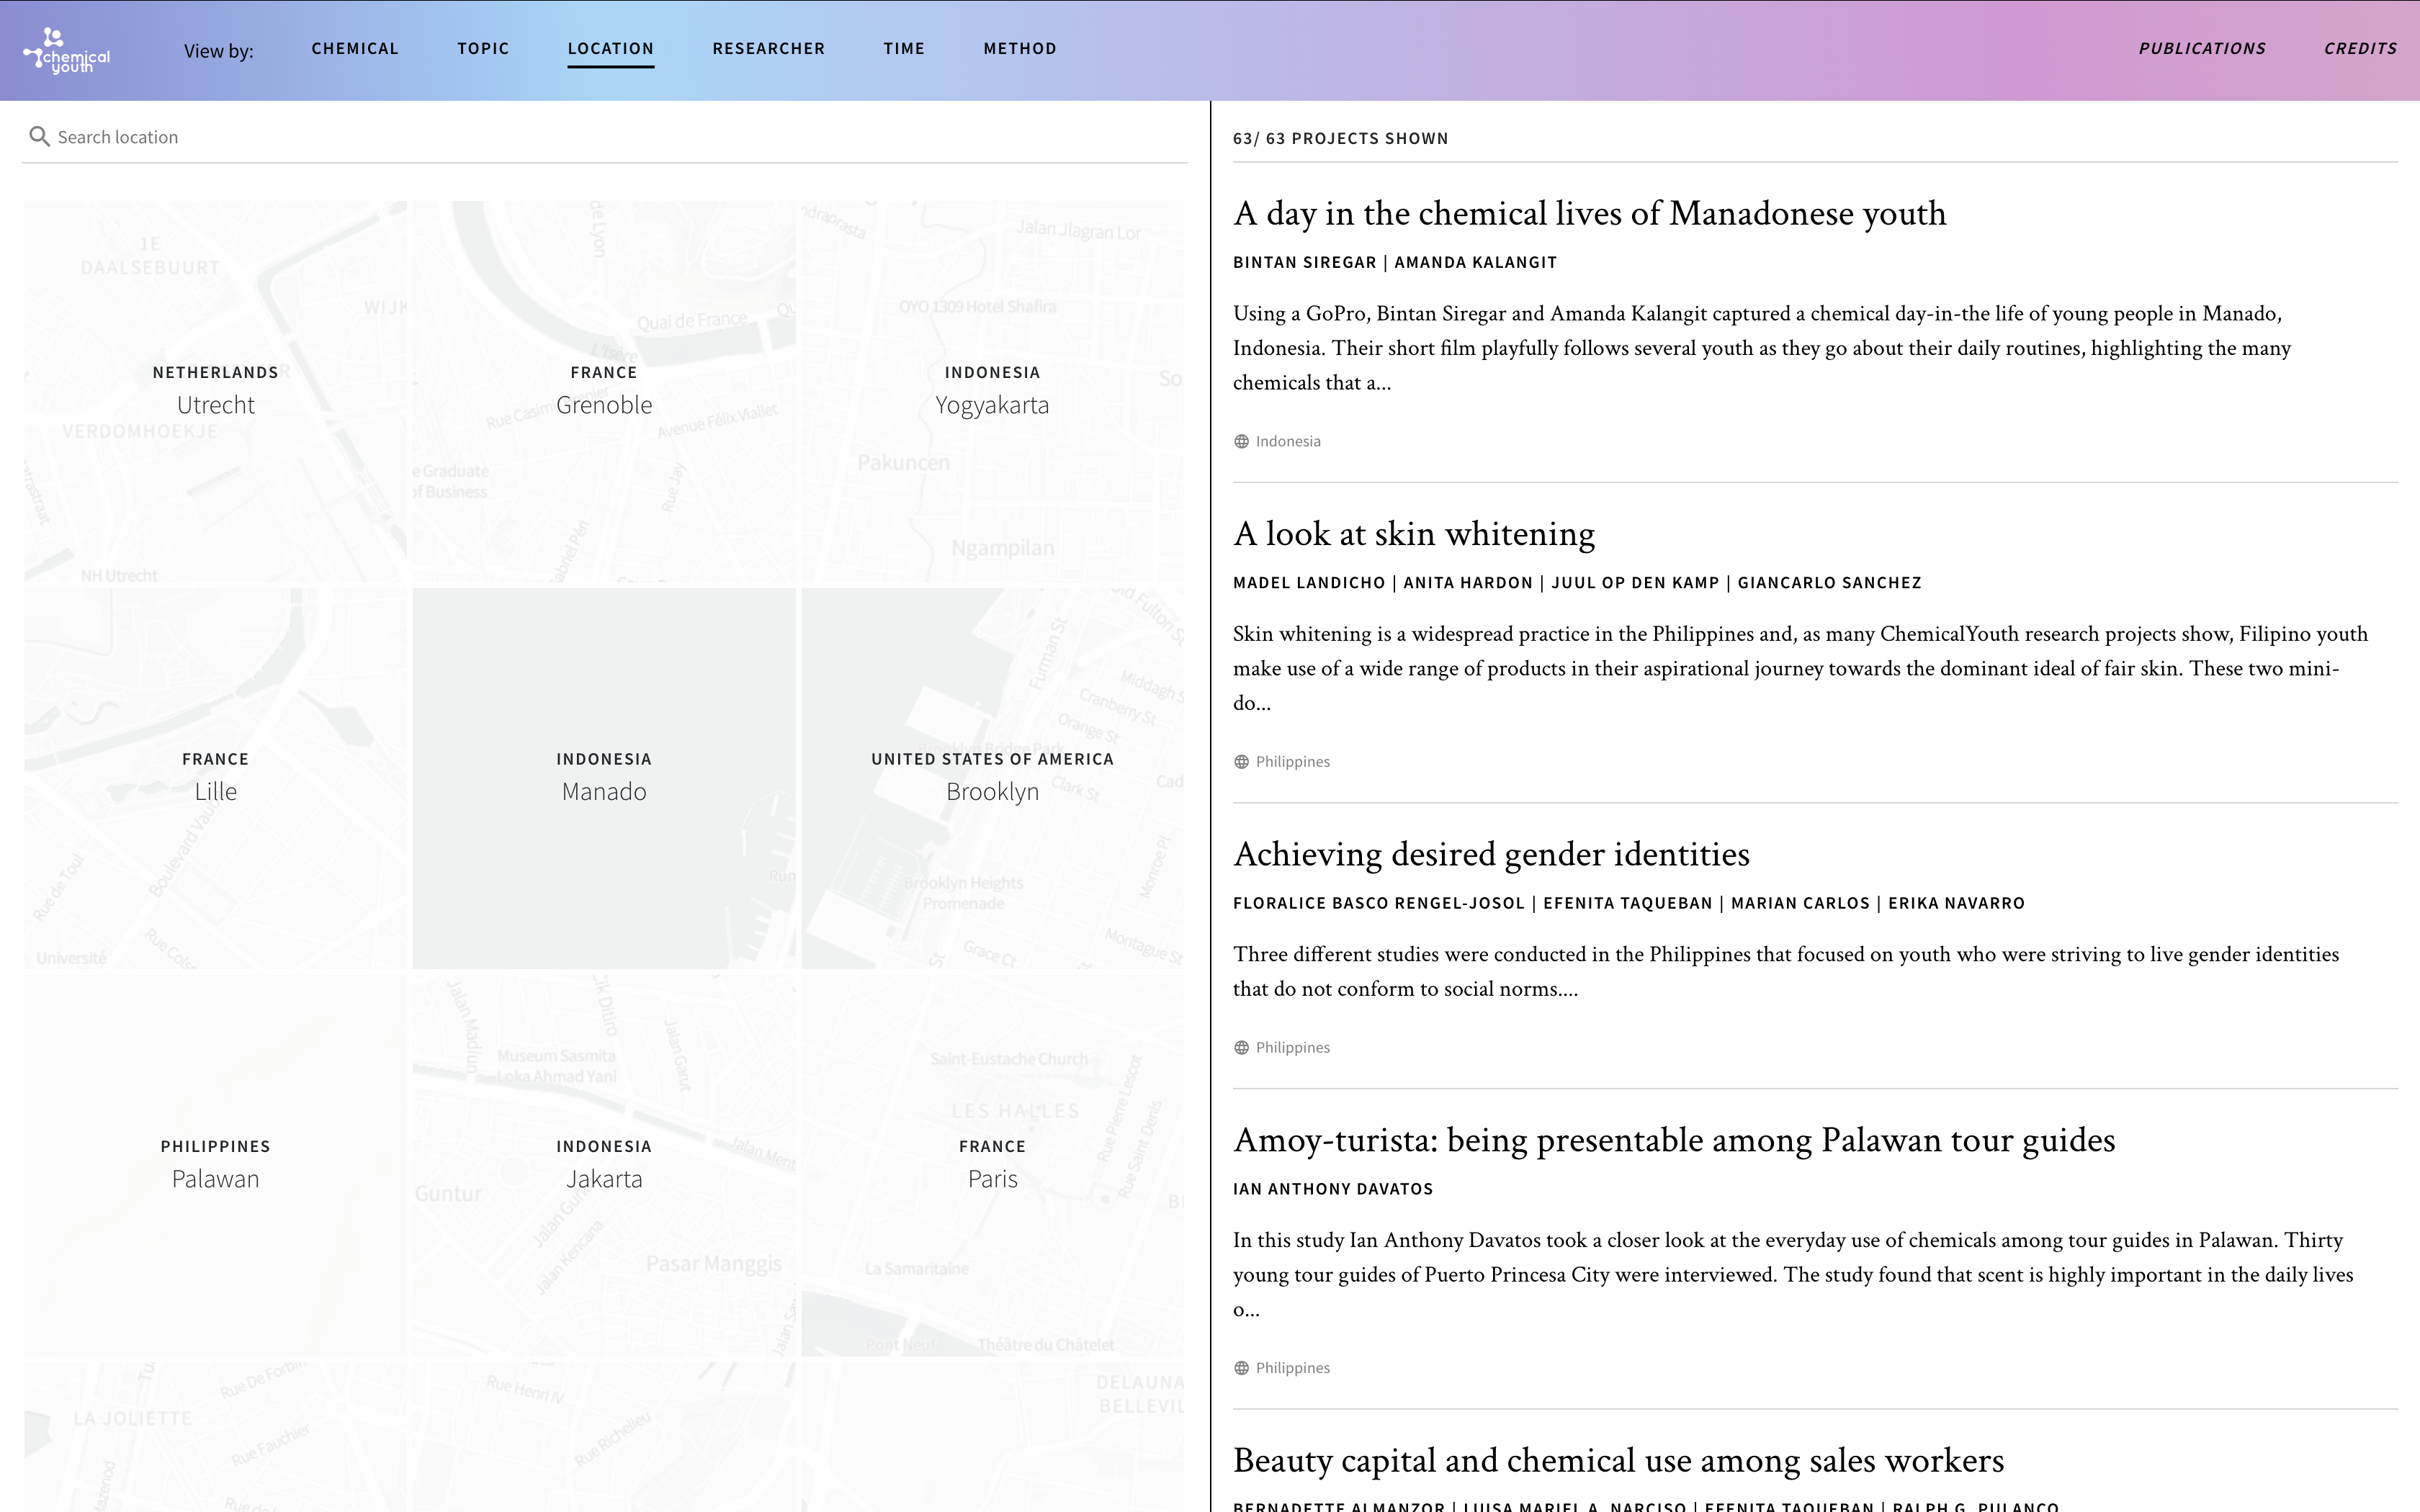The width and height of the screenshot is (2420, 1512).
Task: Click researcher name Amanda Kalangit
Action: pyautogui.click(x=1475, y=262)
